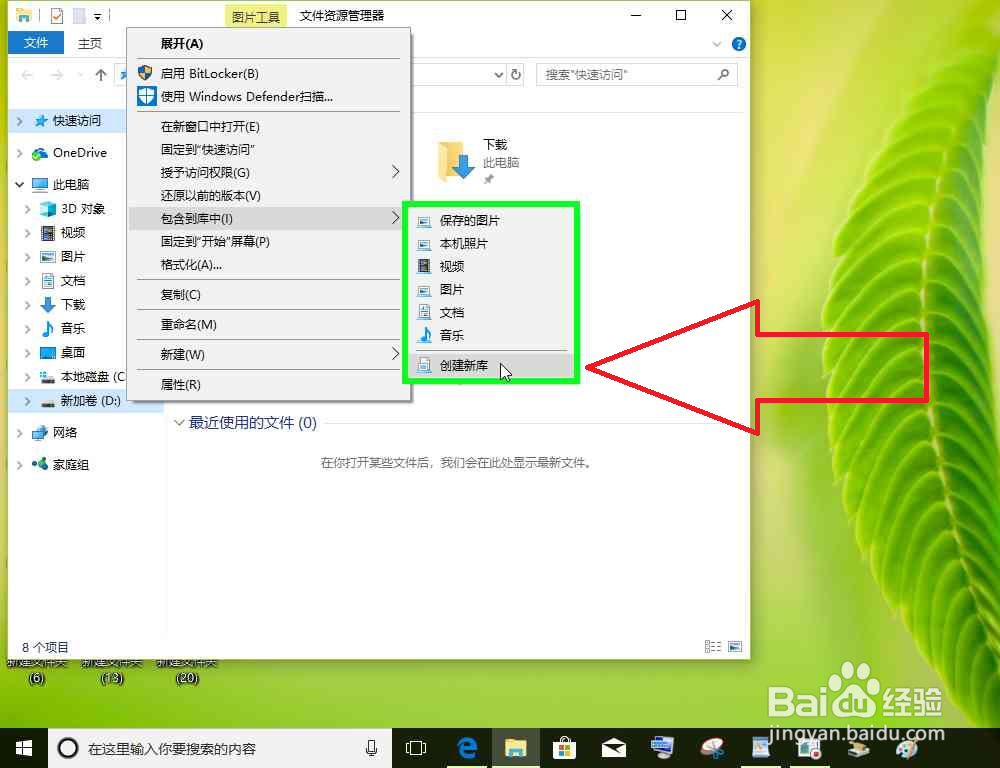Open Mail app from taskbar

coord(614,748)
